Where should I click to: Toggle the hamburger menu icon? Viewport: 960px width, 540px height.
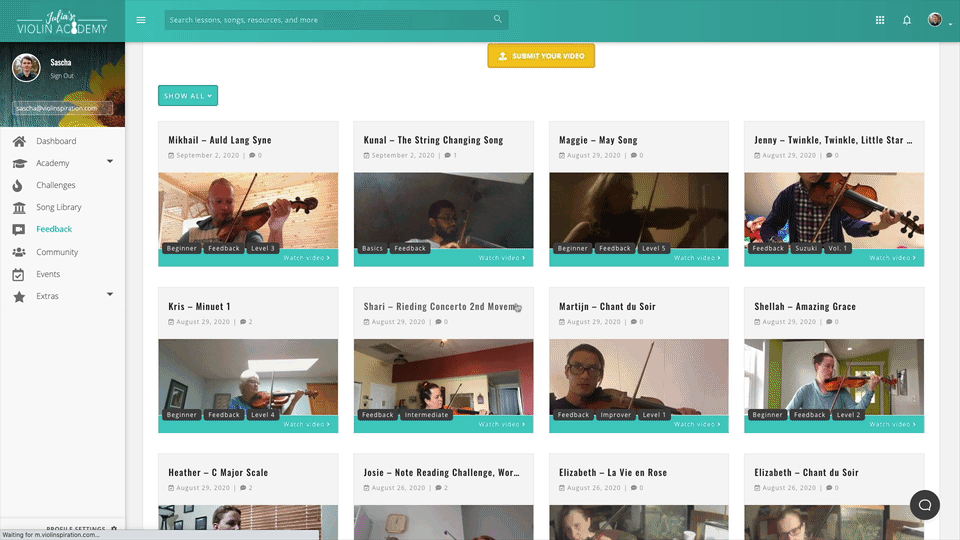(141, 20)
